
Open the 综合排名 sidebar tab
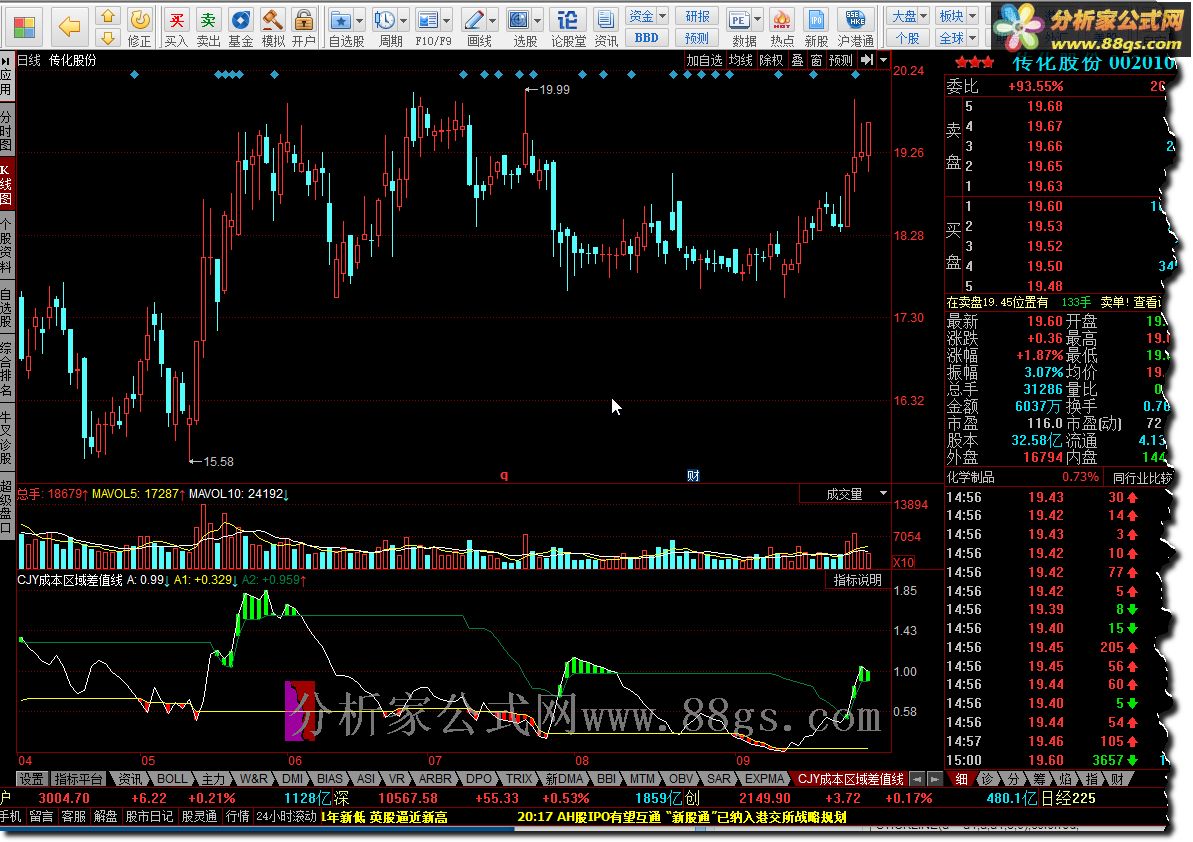6,370
